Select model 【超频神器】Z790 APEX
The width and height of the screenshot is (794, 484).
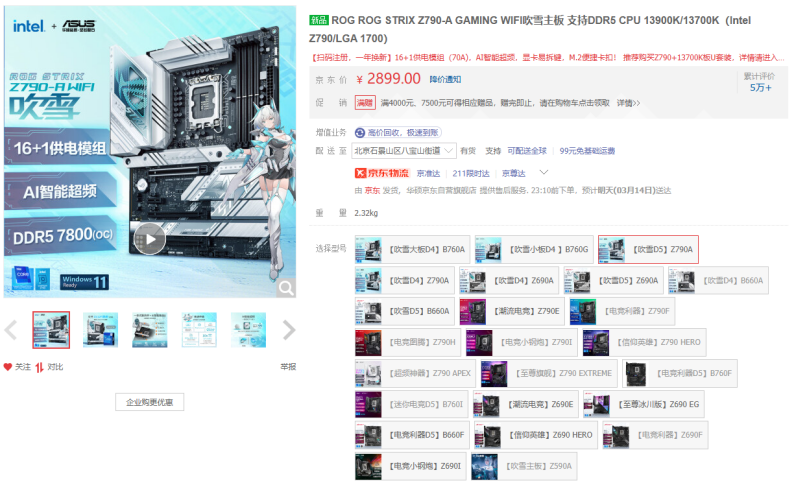[x=415, y=373]
